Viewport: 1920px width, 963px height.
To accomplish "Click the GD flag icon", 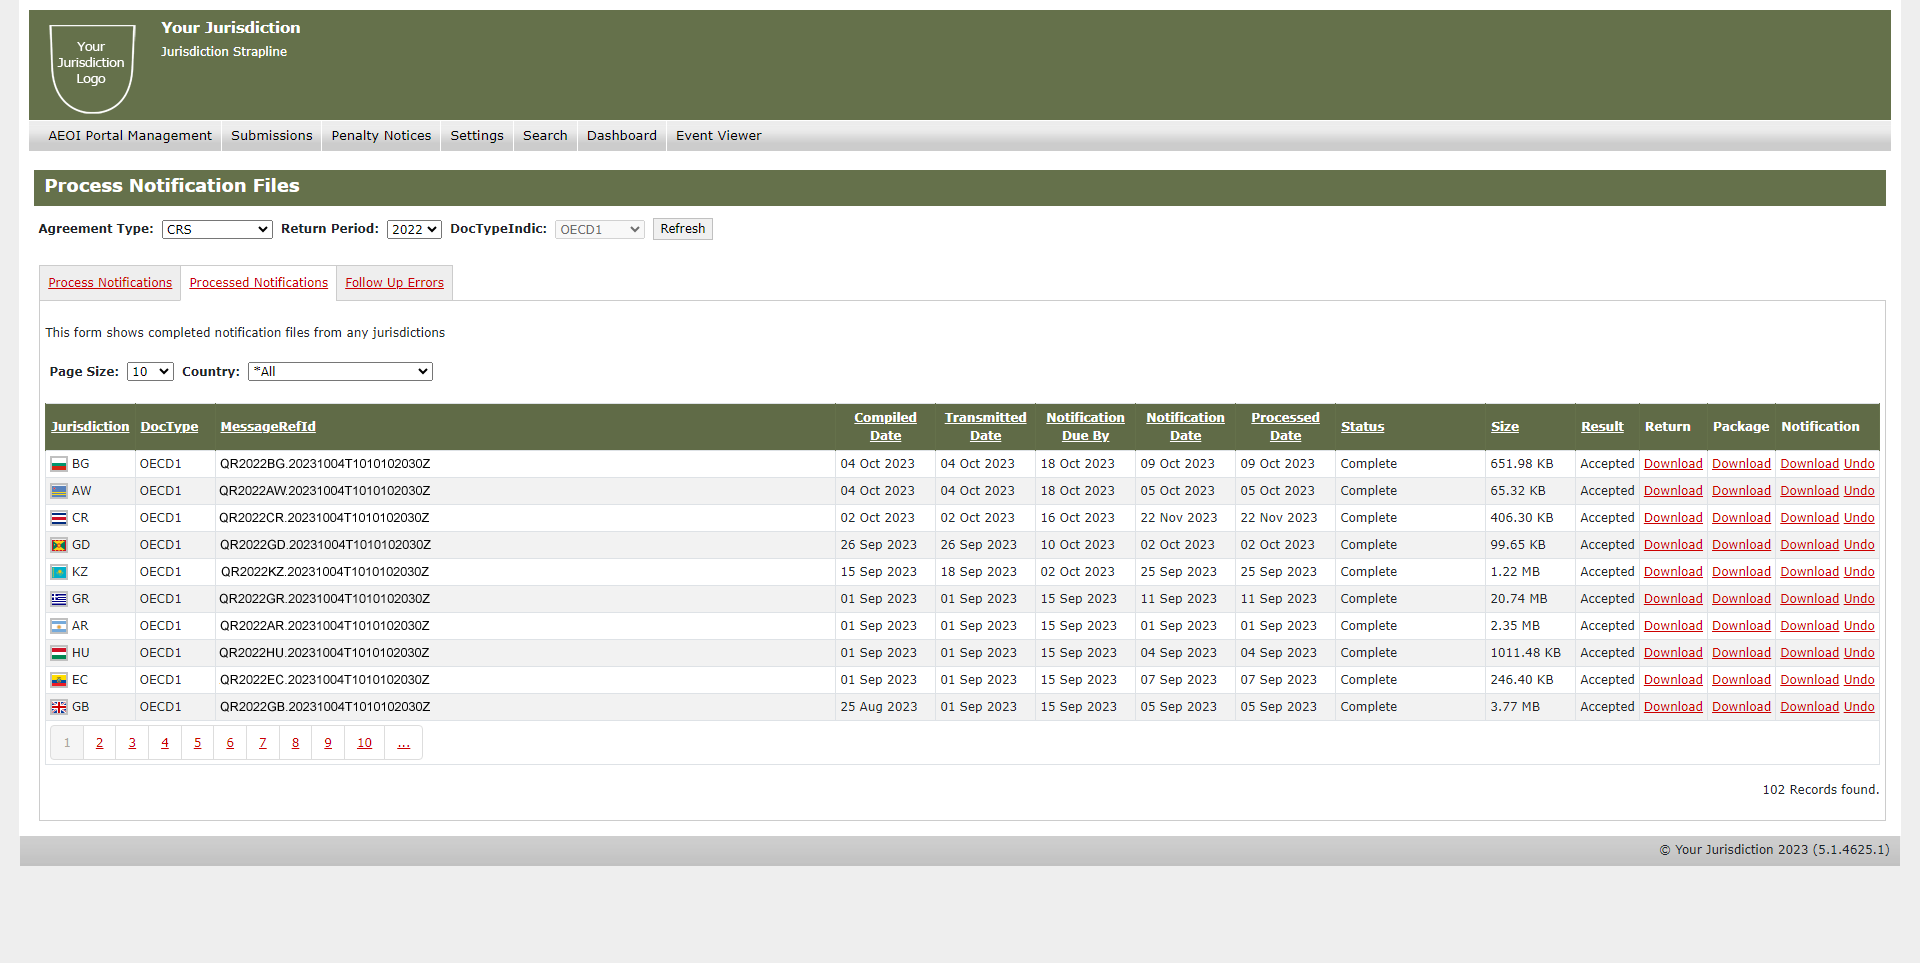I will click(59, 545).
